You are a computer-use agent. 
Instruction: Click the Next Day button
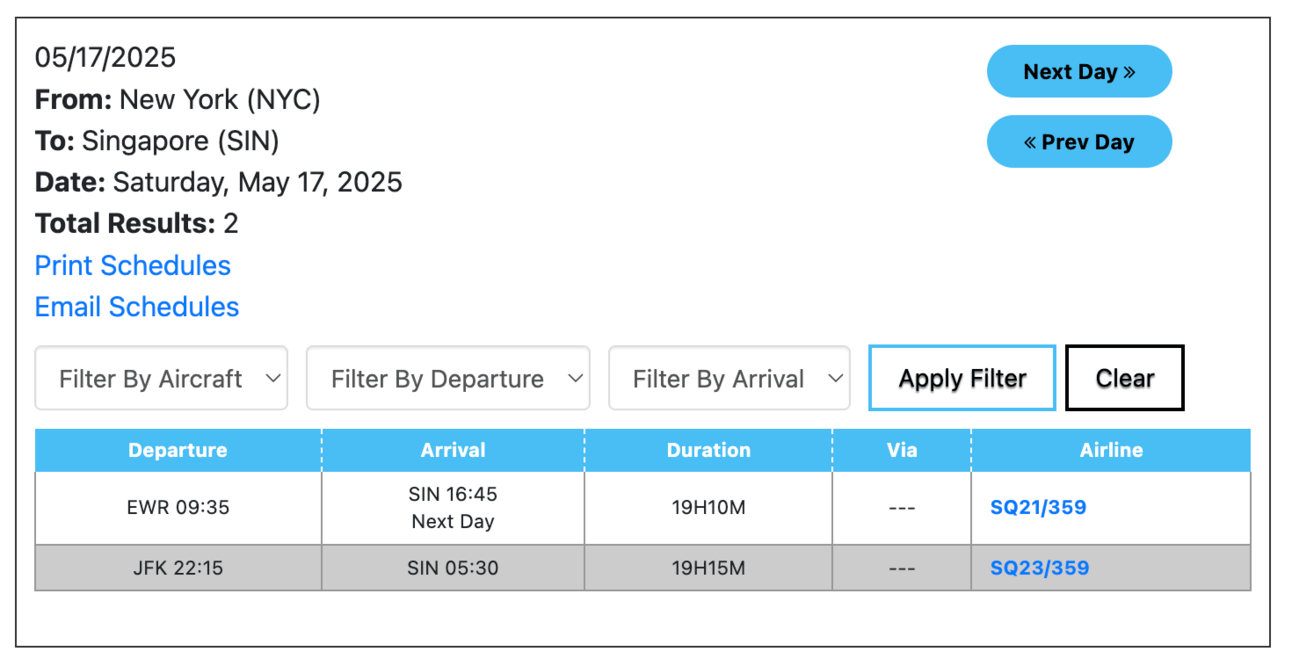(x=1078, y=72)
